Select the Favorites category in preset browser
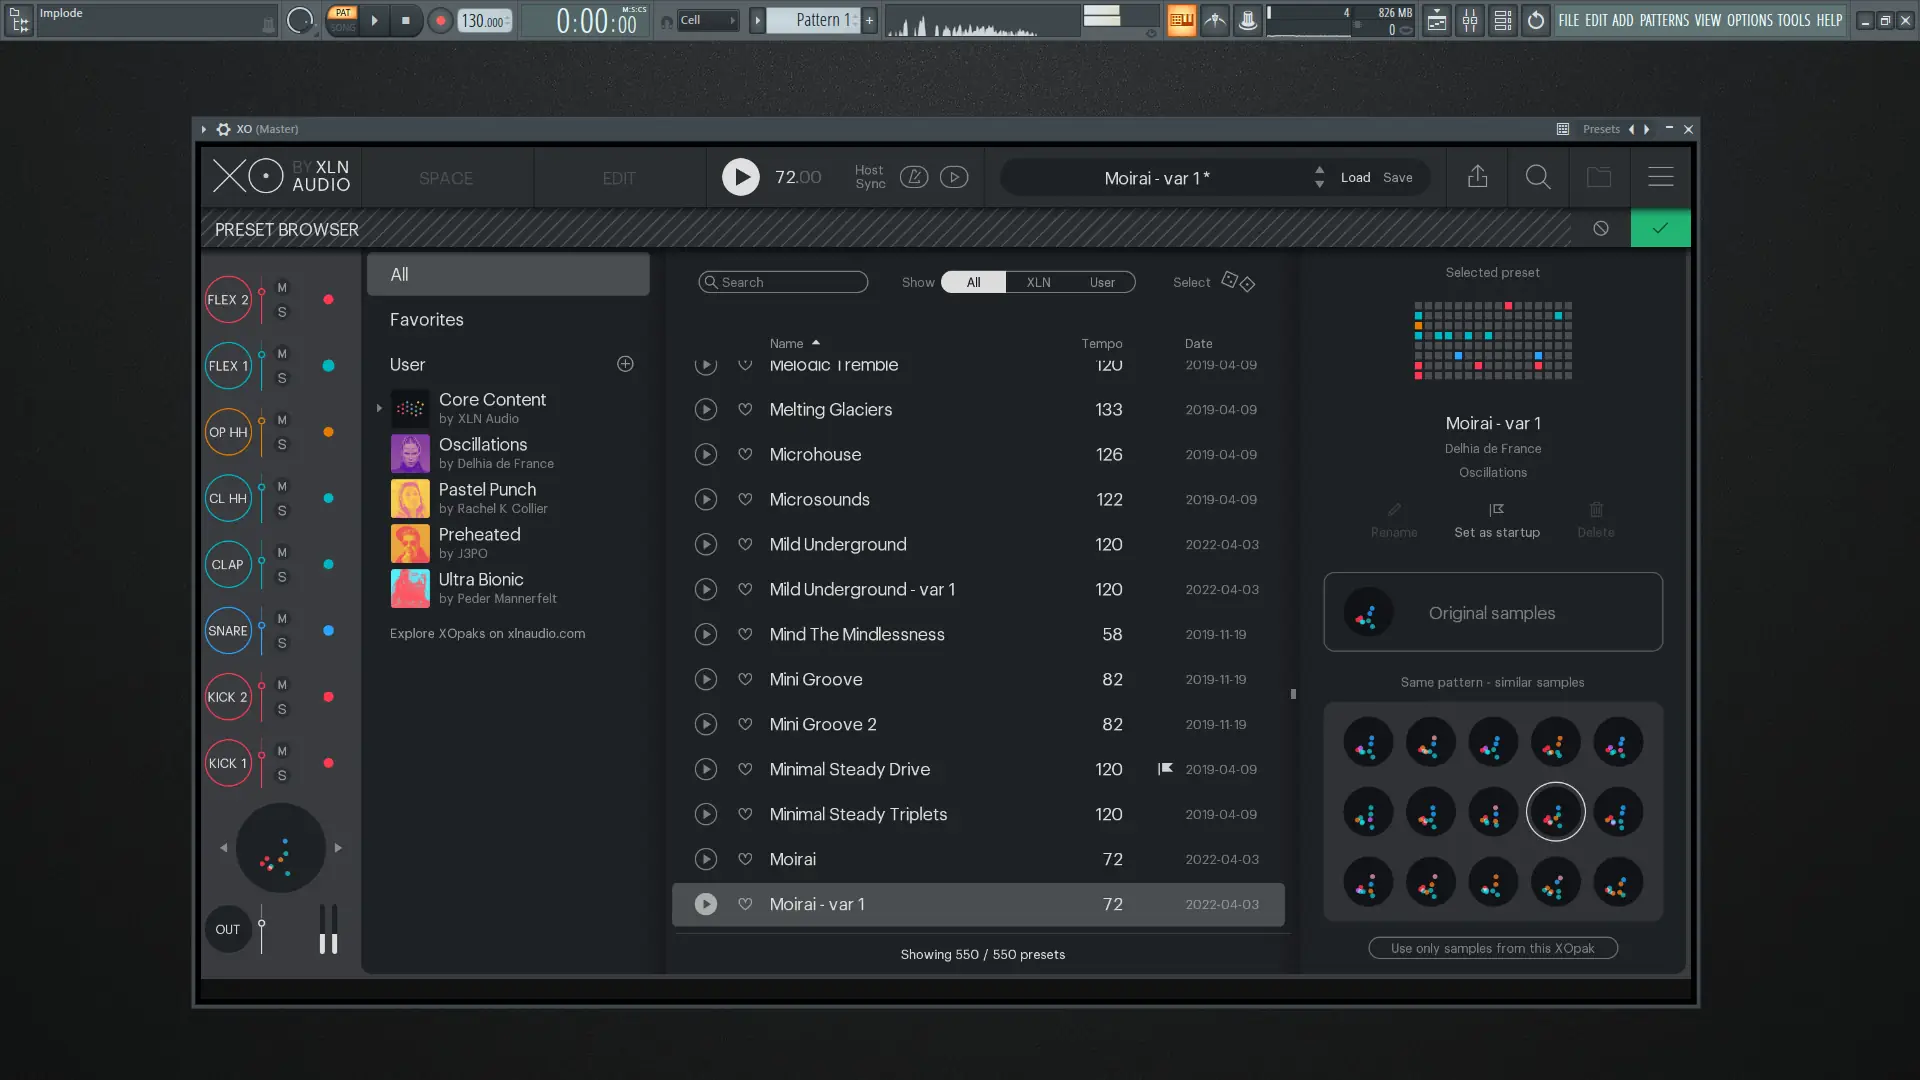Screen dimensions: 1920x1080 pyautogui.click(x=426, y=319)
